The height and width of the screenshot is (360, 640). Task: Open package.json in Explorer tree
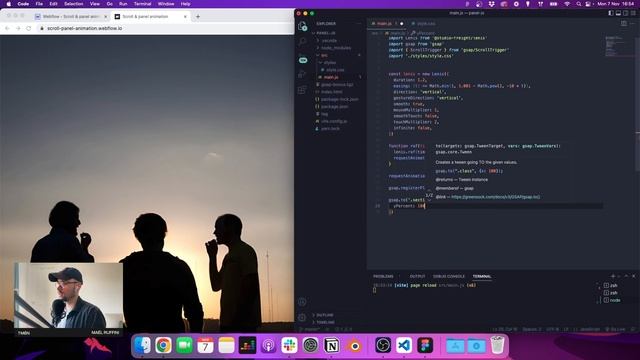[x=334, y=107]
